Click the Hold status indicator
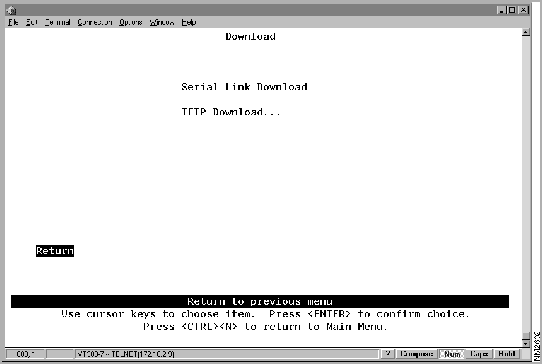This screenshot has width=542, height=364. pyautogui.click(x=507, y=354)
